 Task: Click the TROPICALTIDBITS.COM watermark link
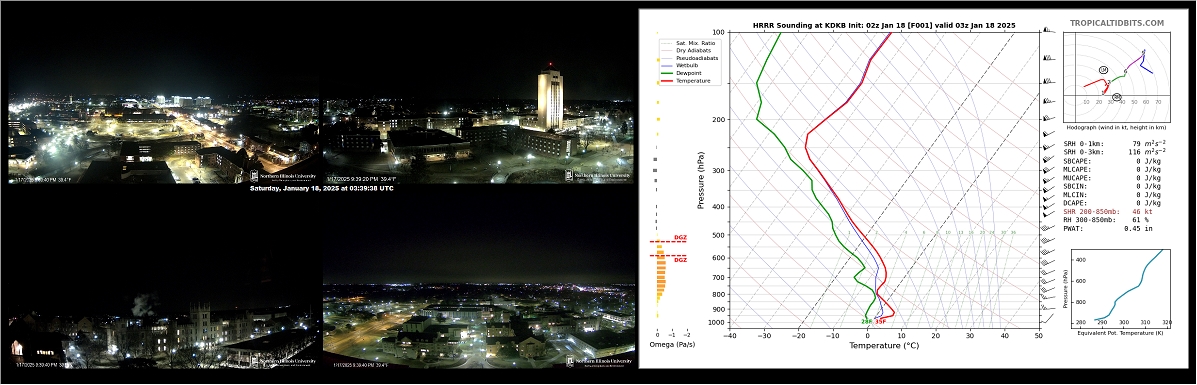1117,23
